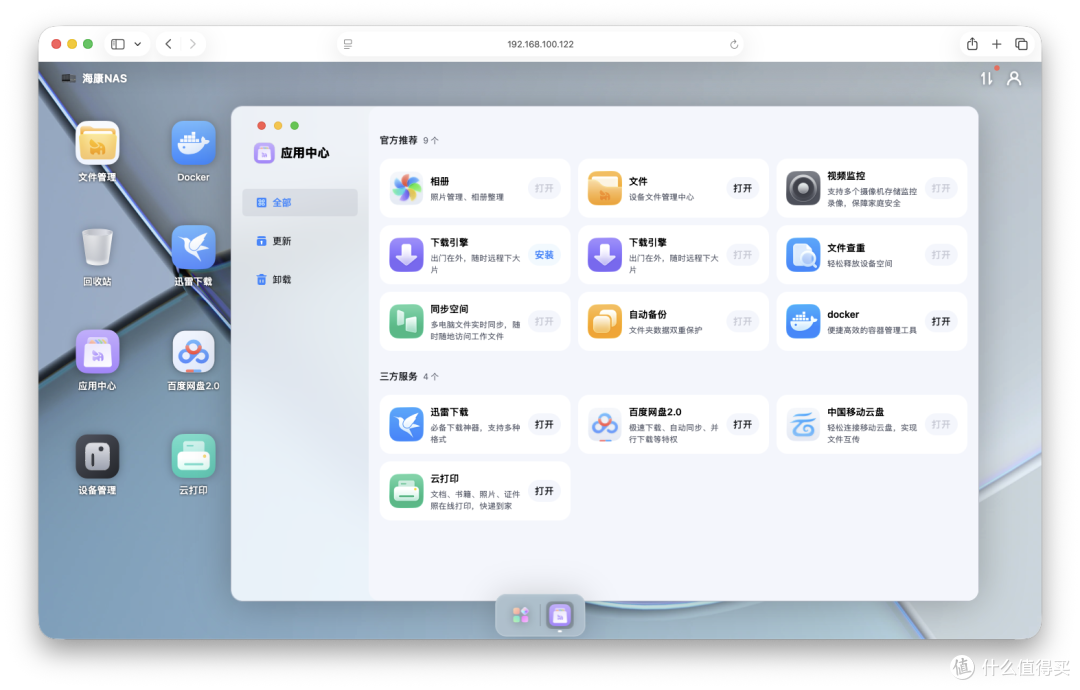Click the browser share icon

[972, 44]
